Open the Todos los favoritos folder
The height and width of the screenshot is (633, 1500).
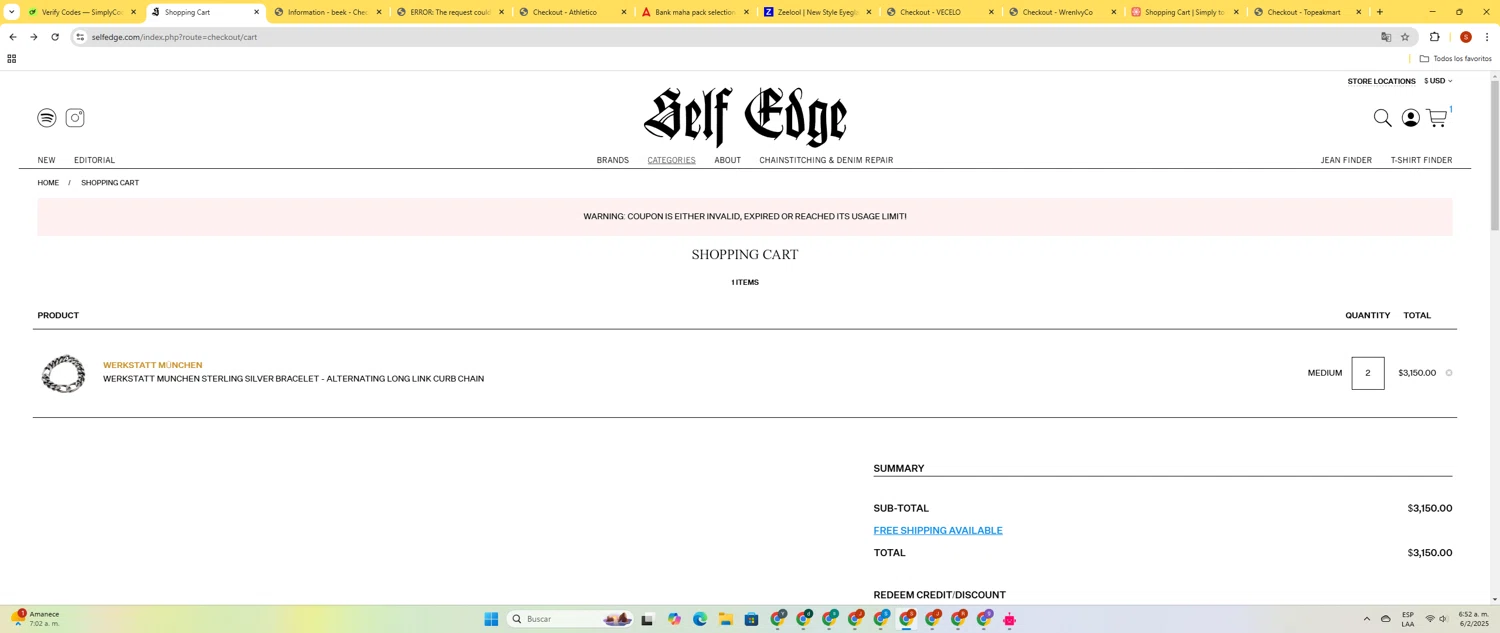1455,59
